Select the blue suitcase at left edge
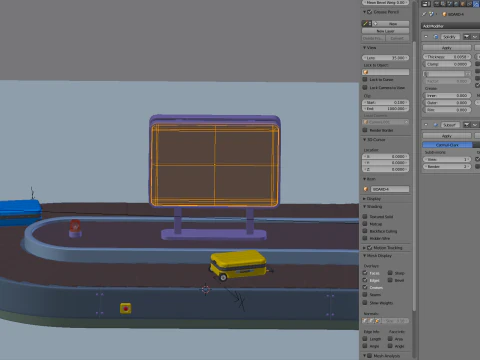480x360 pixels. pos(21,212)
